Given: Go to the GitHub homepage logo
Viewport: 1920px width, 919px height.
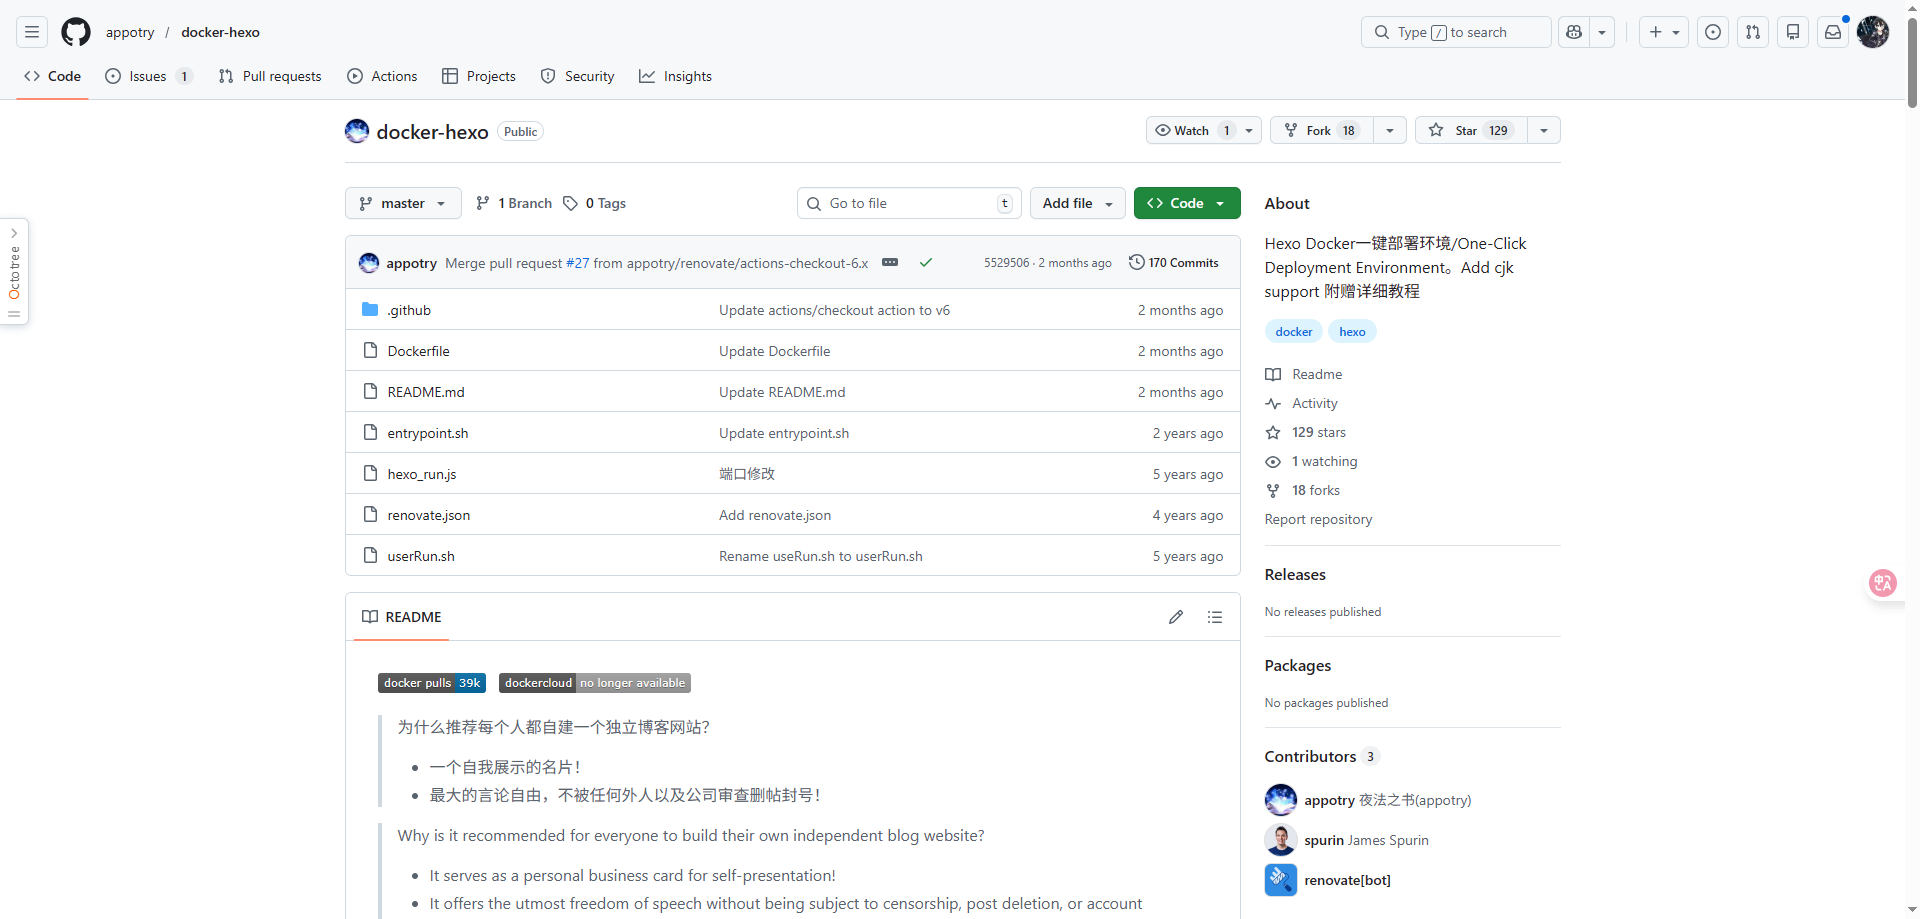Looking at the screenshot, I should pos(76,32).
